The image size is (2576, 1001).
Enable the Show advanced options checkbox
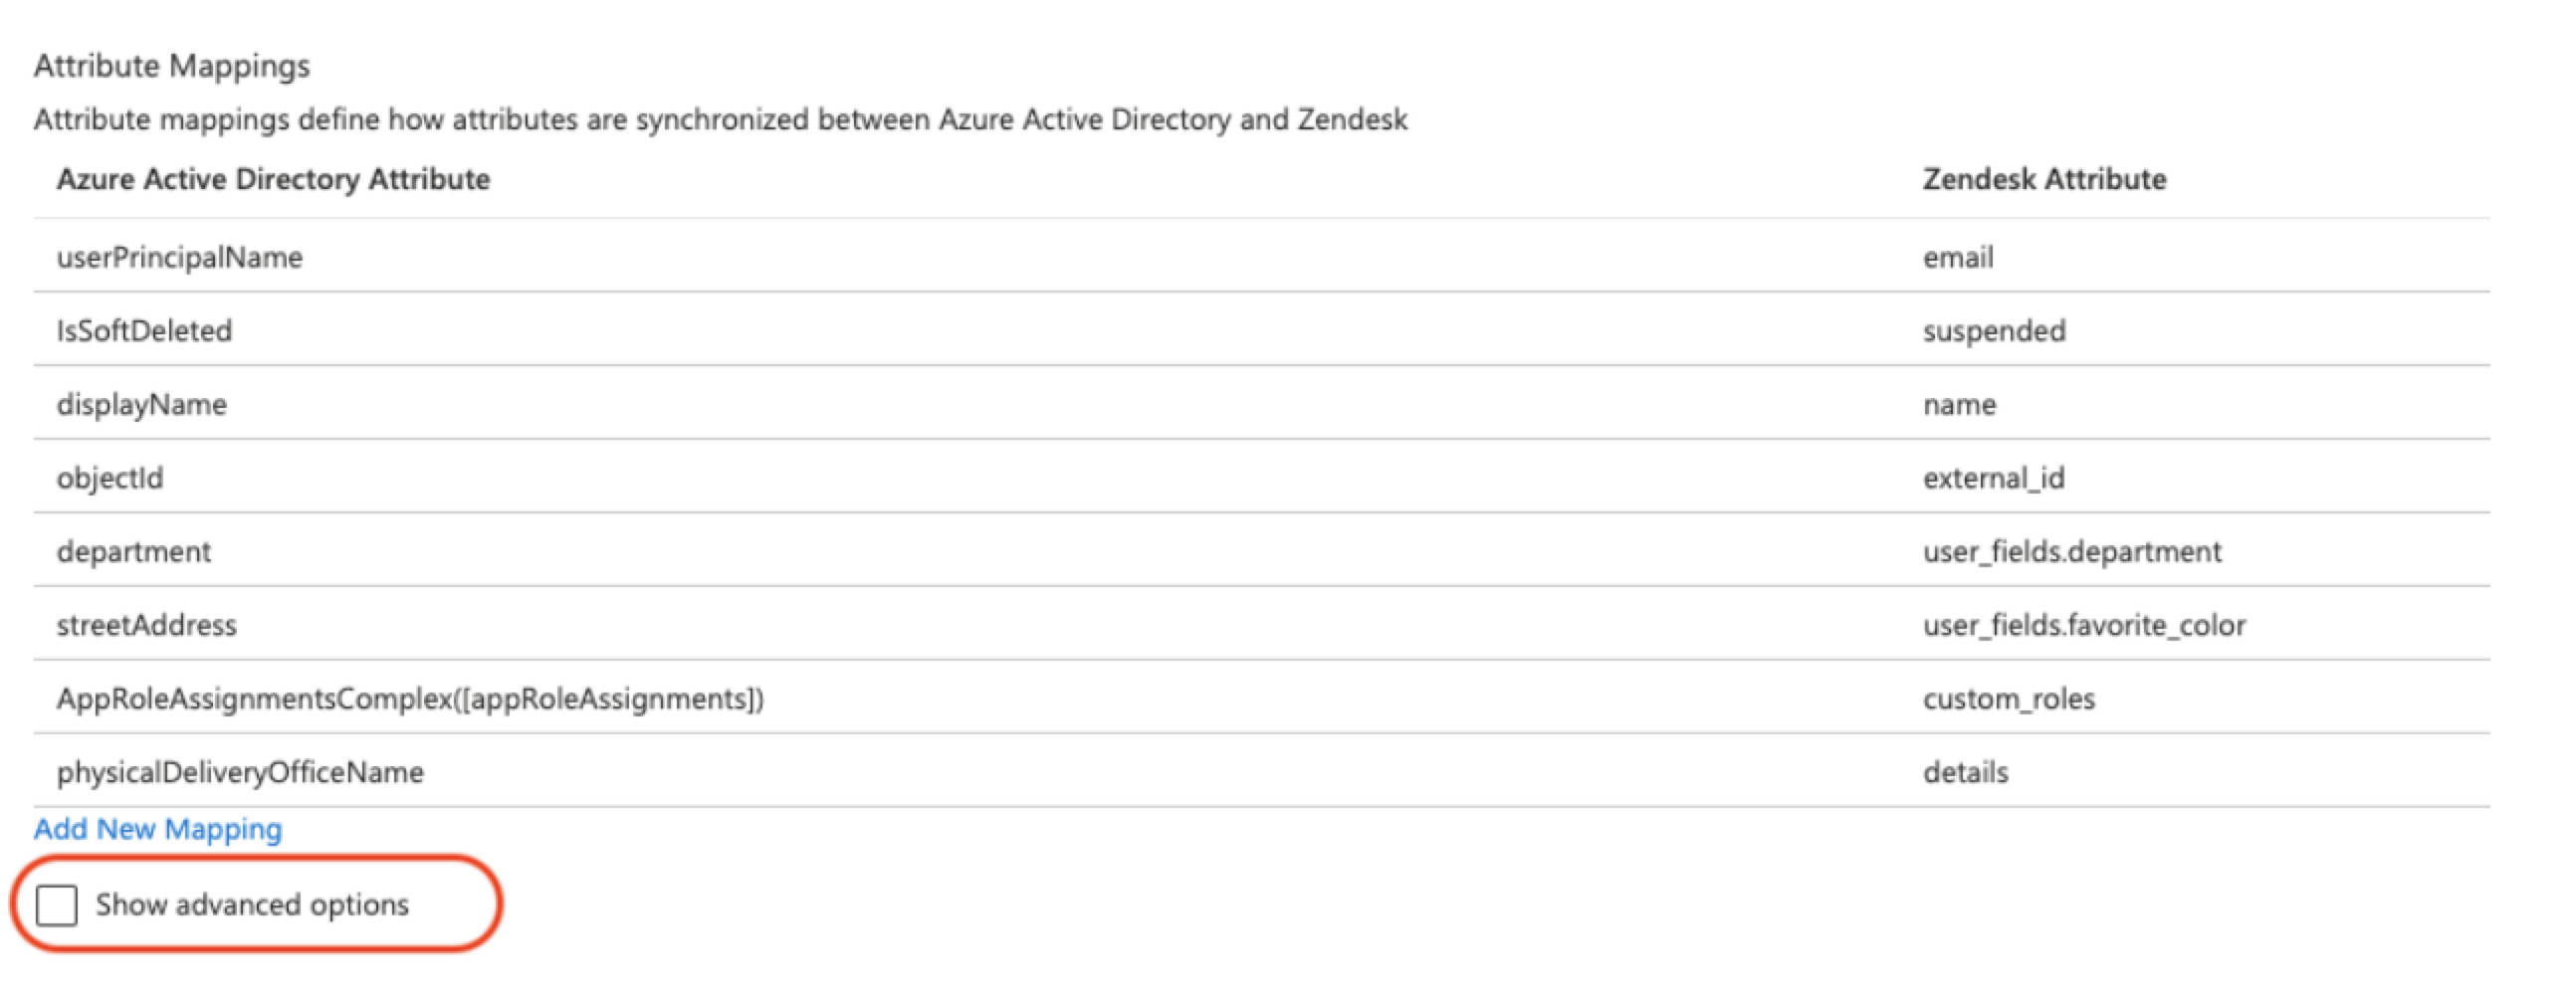click(x=57, y=905)
